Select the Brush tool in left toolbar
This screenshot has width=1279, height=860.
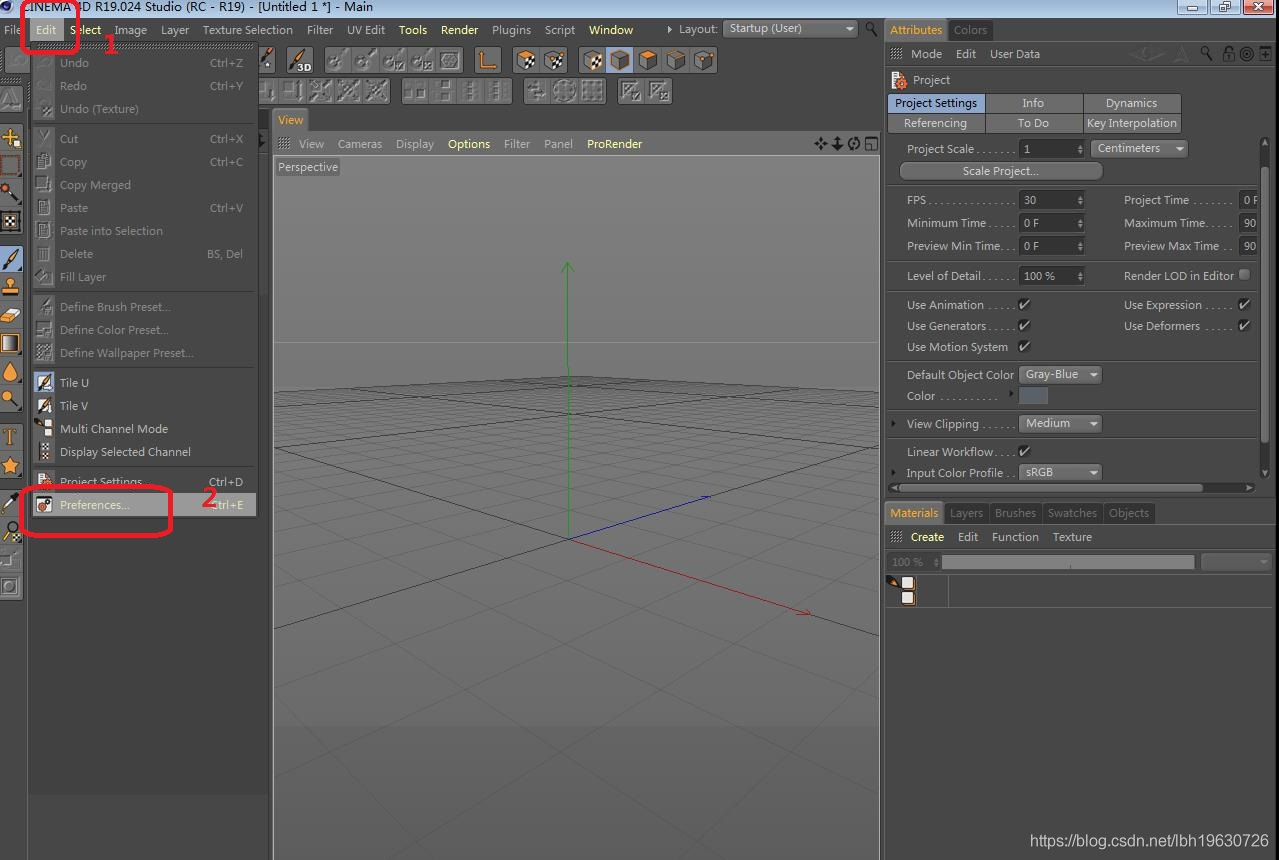(x=11, y=260)
